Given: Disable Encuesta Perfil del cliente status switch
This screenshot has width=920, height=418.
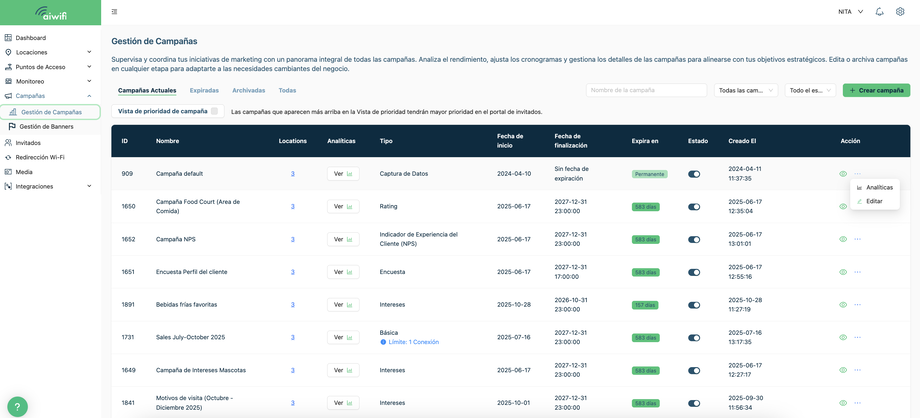Looking at the screenshot, I should (x=694, y=272).
